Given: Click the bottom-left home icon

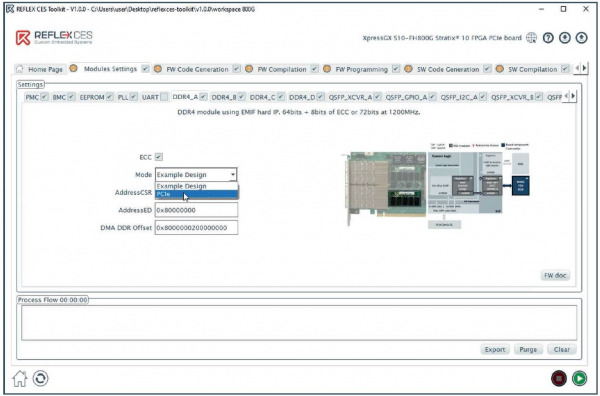Looking at the screenshot, I should tap(20, 378).
